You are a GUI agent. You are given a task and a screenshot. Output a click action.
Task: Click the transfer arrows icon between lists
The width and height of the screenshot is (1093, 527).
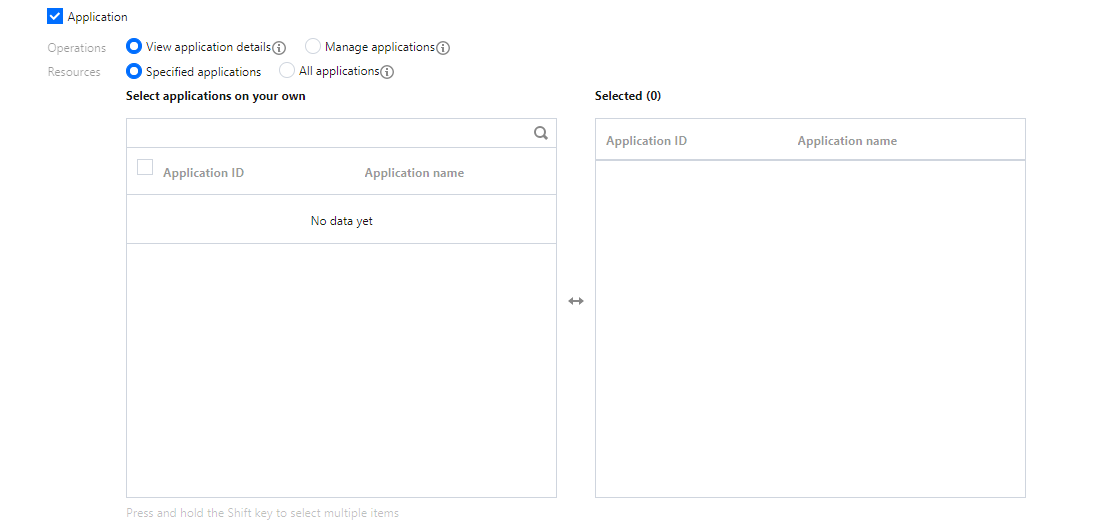[576, 301]
